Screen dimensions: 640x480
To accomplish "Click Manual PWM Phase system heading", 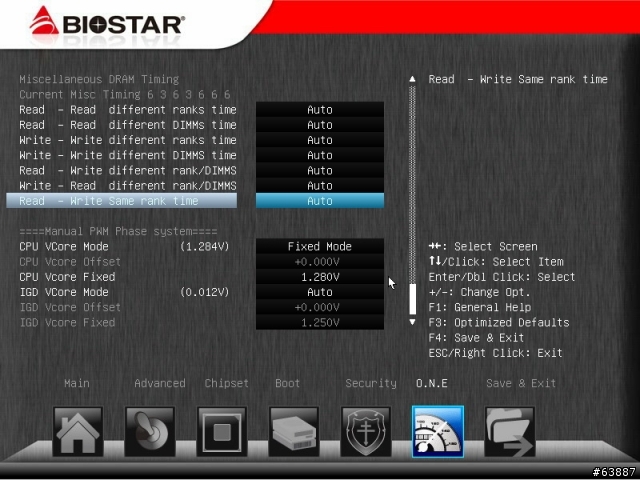I will tap(118, 231).
